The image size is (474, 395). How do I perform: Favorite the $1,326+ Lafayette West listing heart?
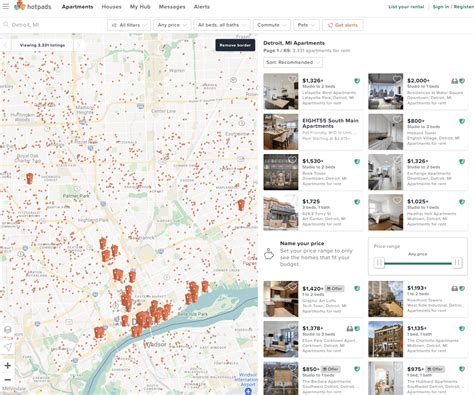click(x=293, y=79)
